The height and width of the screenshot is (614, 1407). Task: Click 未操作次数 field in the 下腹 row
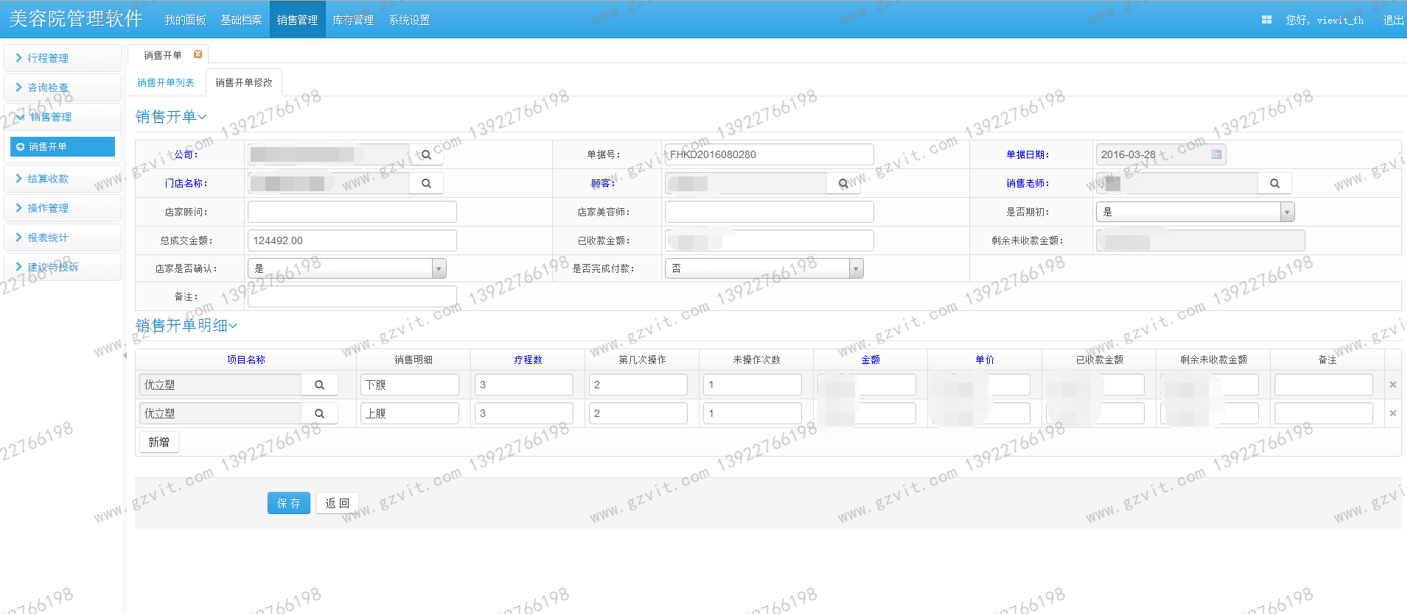[752, 385]
